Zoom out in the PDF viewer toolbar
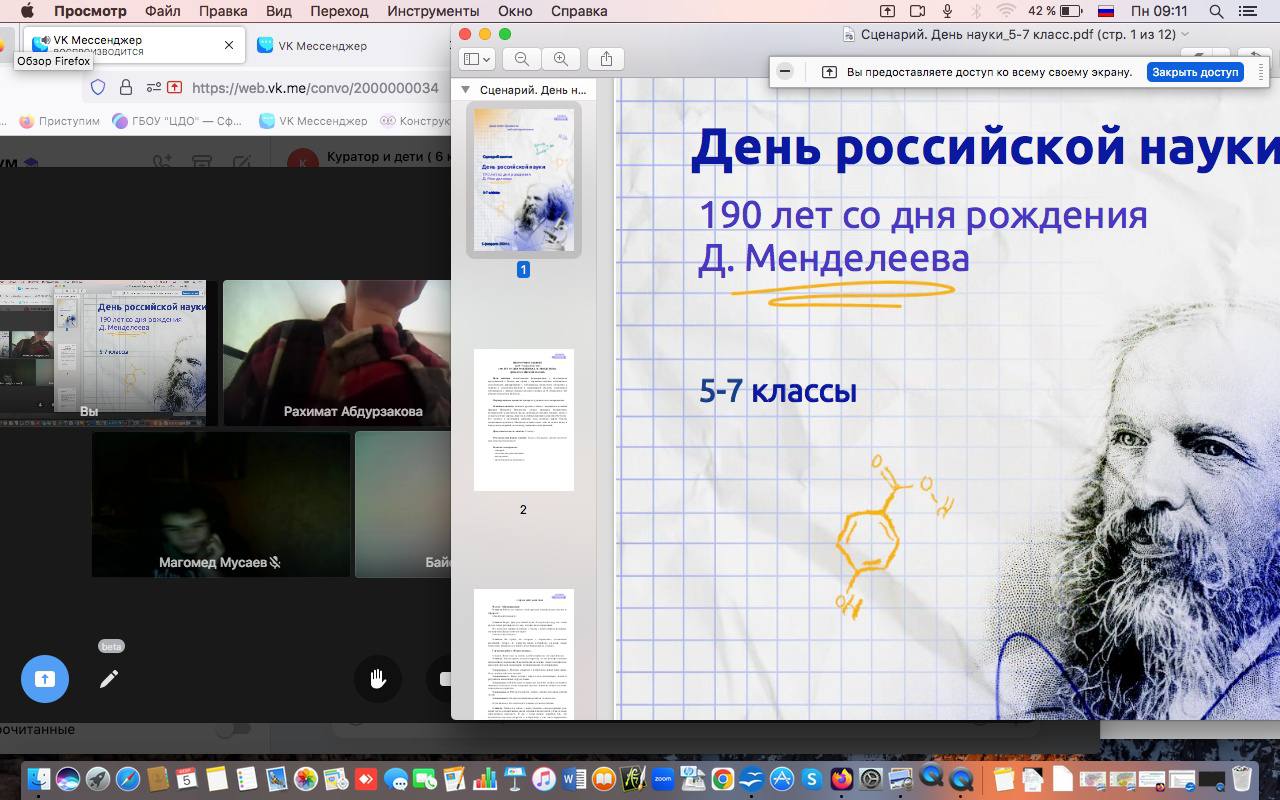 tap(522, 59)
